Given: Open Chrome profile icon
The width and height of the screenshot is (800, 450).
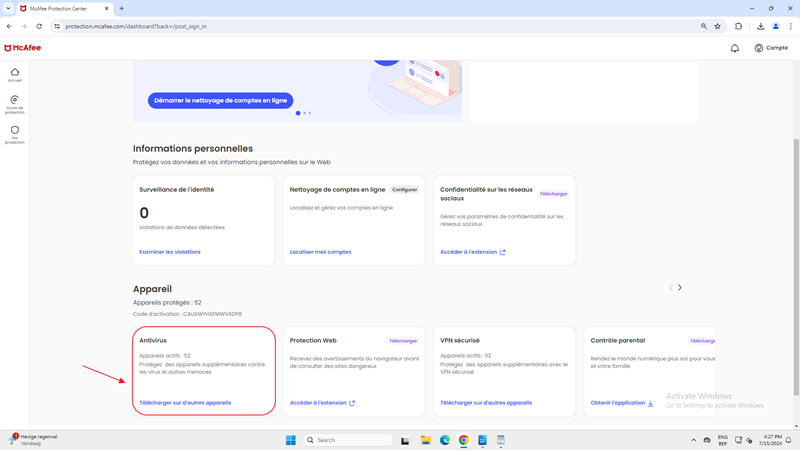Looking at the screenshot, I should click(x=776, y=26).
